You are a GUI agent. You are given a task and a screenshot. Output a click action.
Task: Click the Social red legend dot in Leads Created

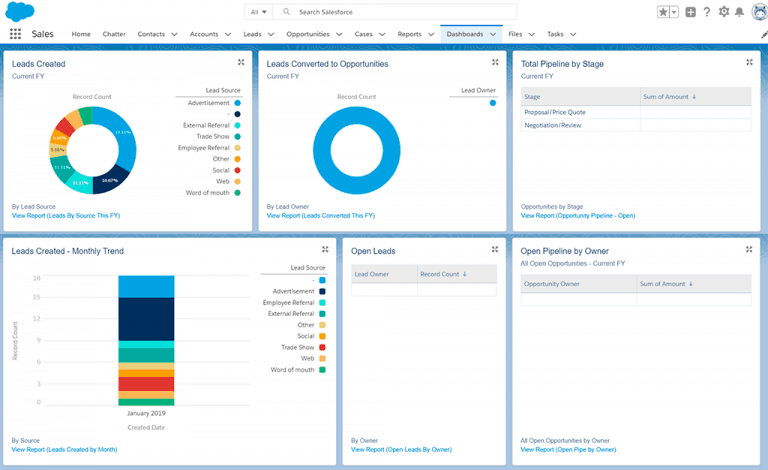[x=238, y=170]
